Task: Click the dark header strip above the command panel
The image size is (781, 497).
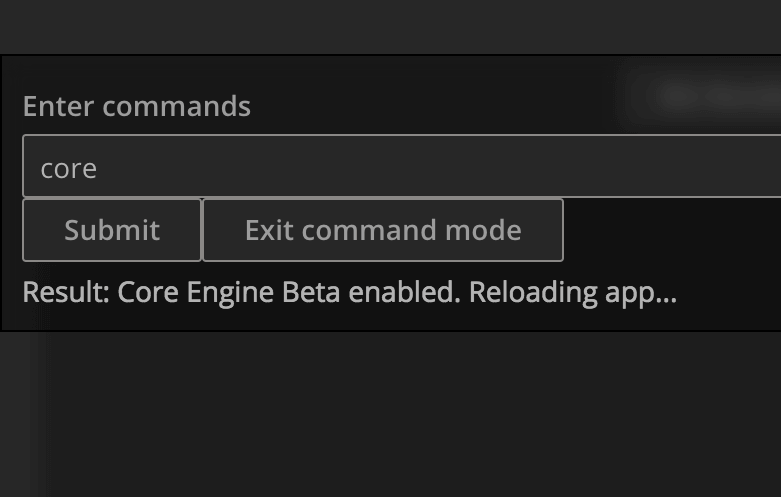Action: [390, 26]
